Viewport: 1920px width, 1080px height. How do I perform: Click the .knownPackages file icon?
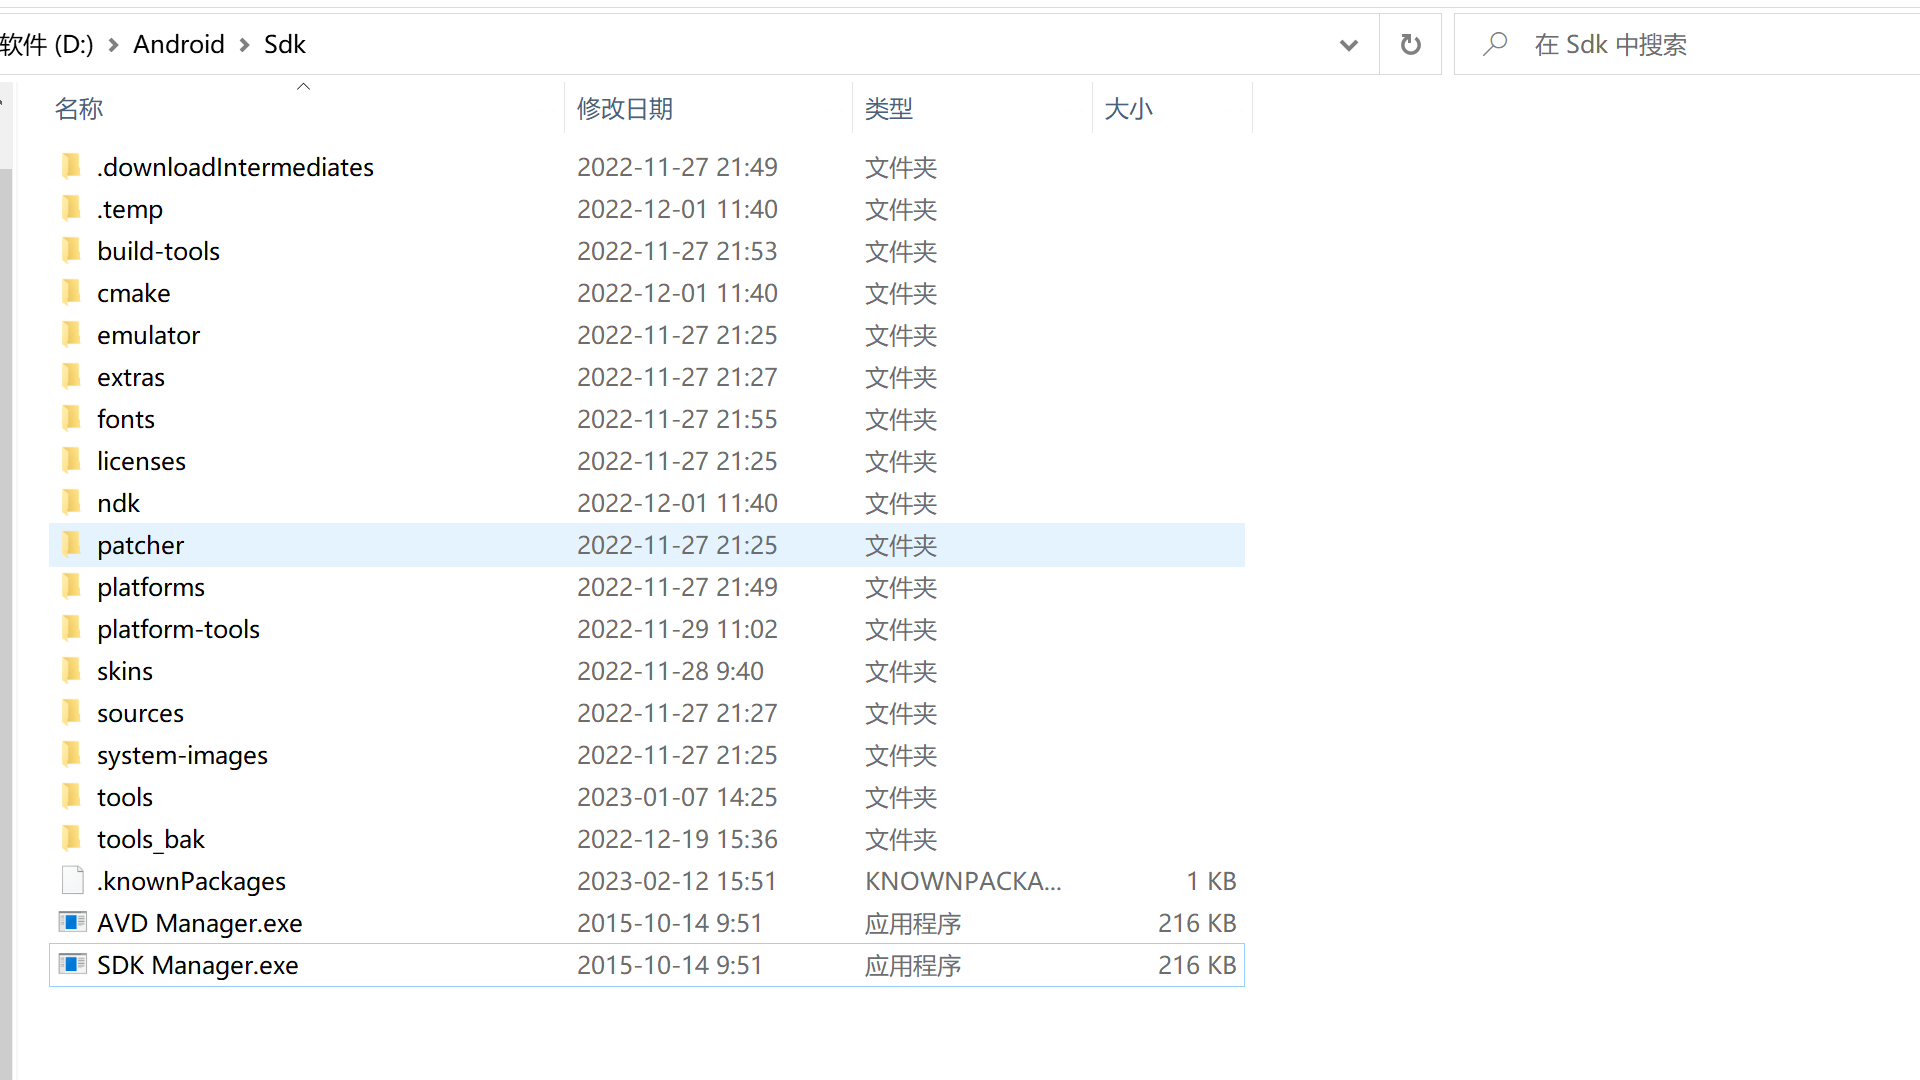72,880
